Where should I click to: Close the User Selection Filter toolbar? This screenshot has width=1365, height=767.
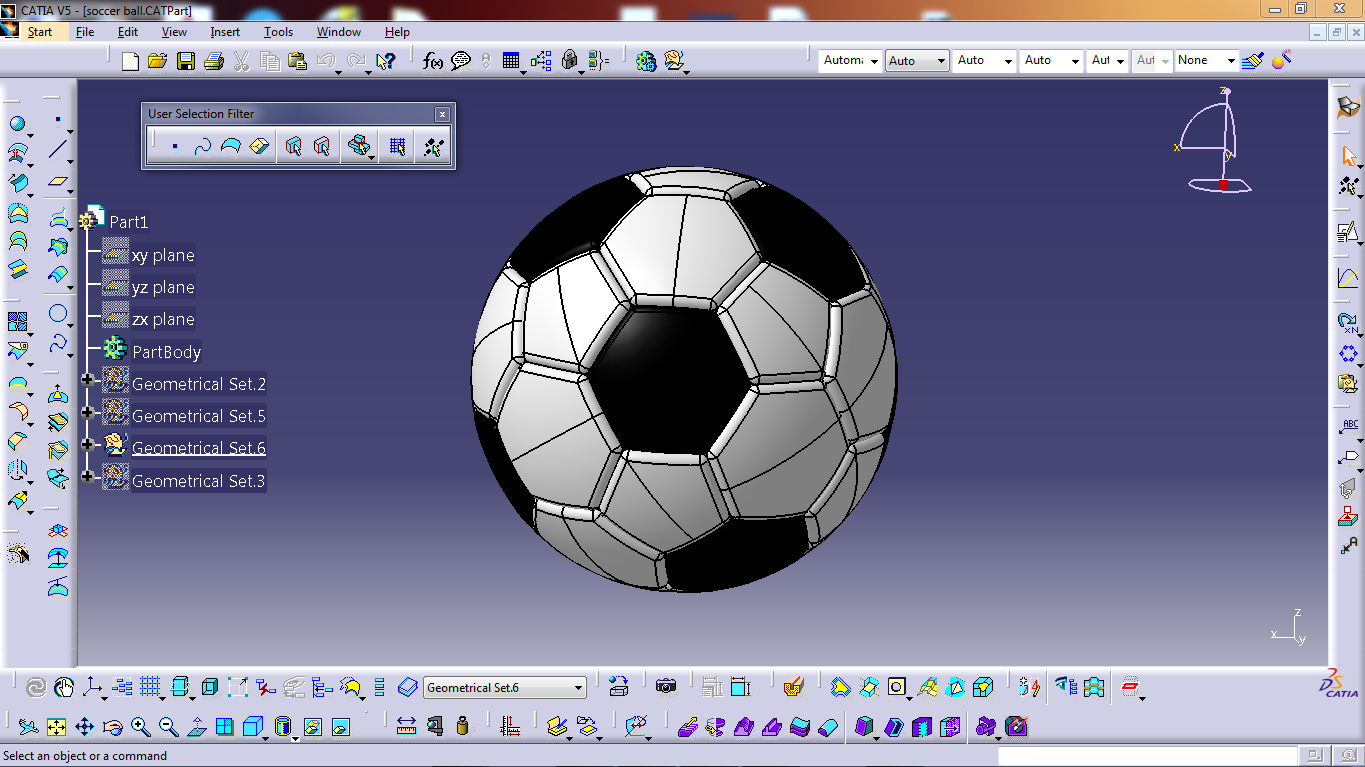442,114
